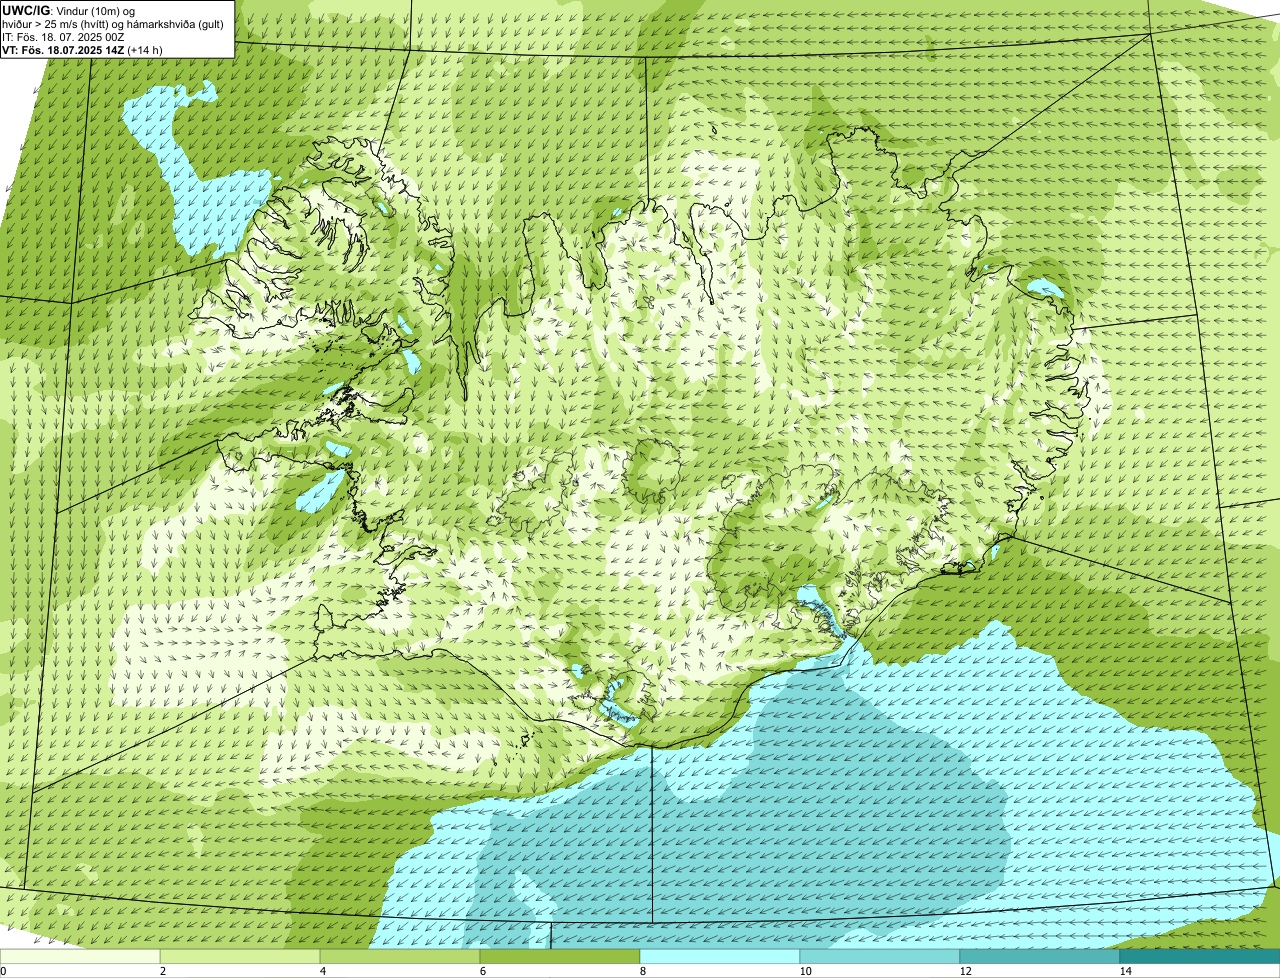
Task: Select the 10–12 m/s turquoise legend swatch
Action: 880,956
